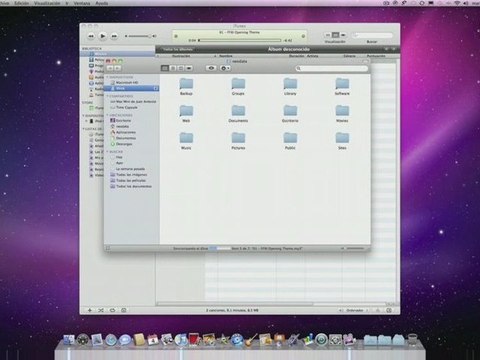Toggle repeat at iTunes bottom bar
The height and width of the screenshot is (360, 480).
tap(112, 310)
